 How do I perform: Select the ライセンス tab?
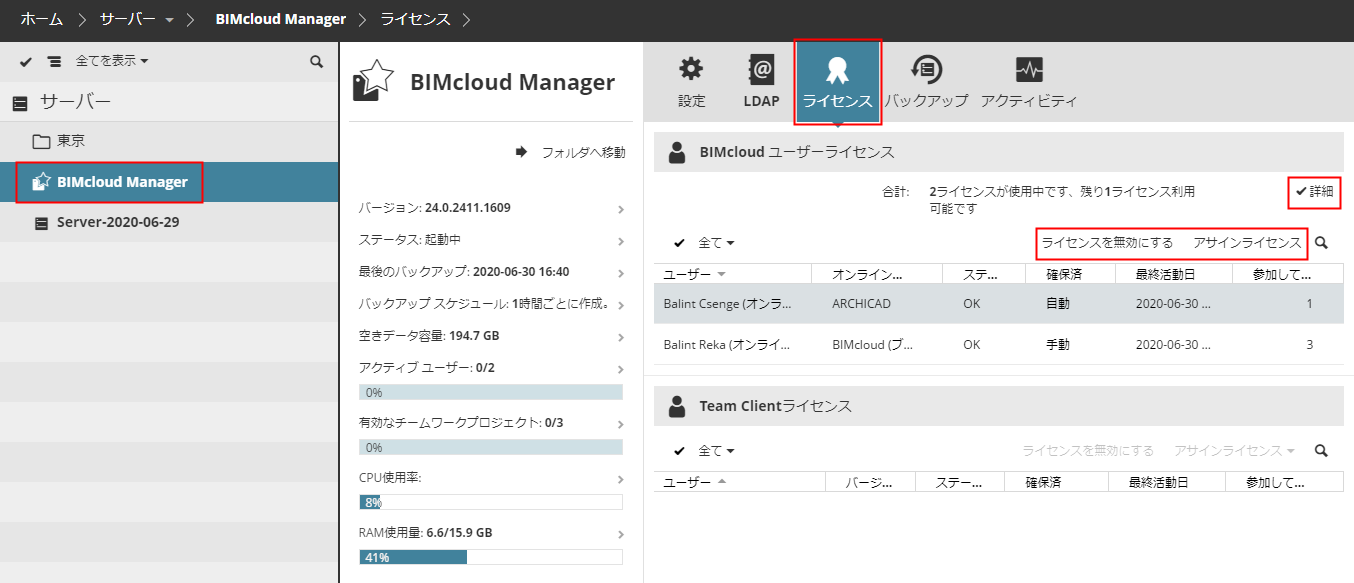coord(837,82)
